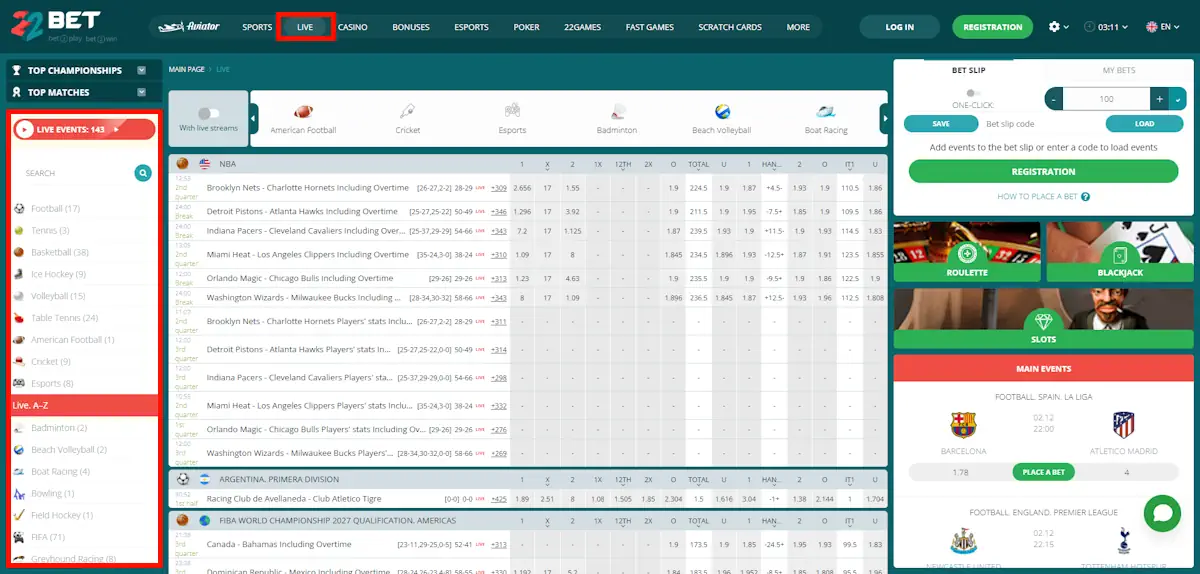Click the Blackjack casino thumbnail
Screen dimensions: 1200x574
click(1120, 252)
